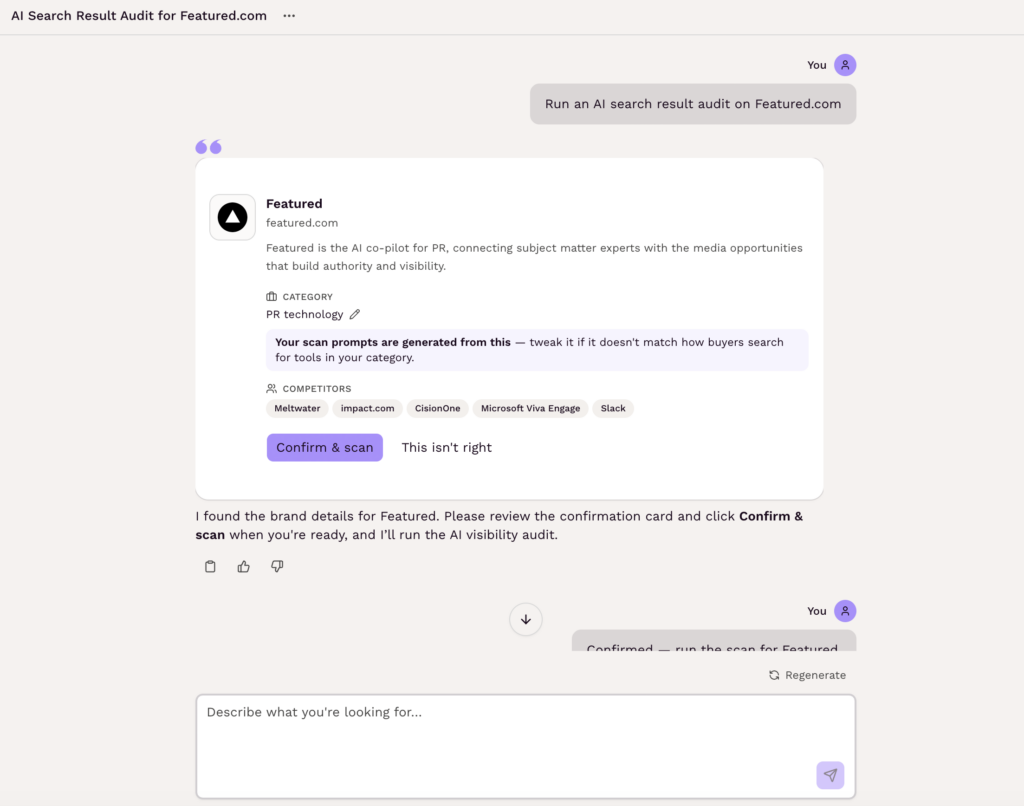Viewport: 1024px width, 806px height.
Task: Select the impact.com competitor chip
Action: tap(368, 408)
